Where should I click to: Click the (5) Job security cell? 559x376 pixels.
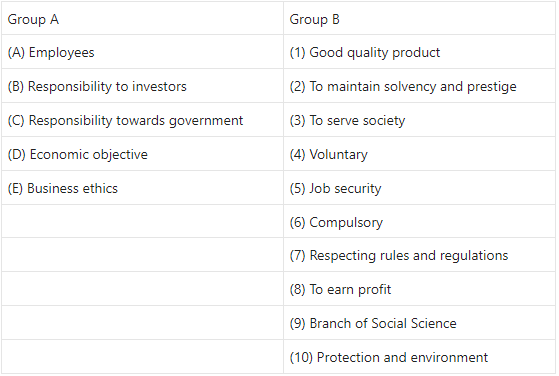pos(419,188)
